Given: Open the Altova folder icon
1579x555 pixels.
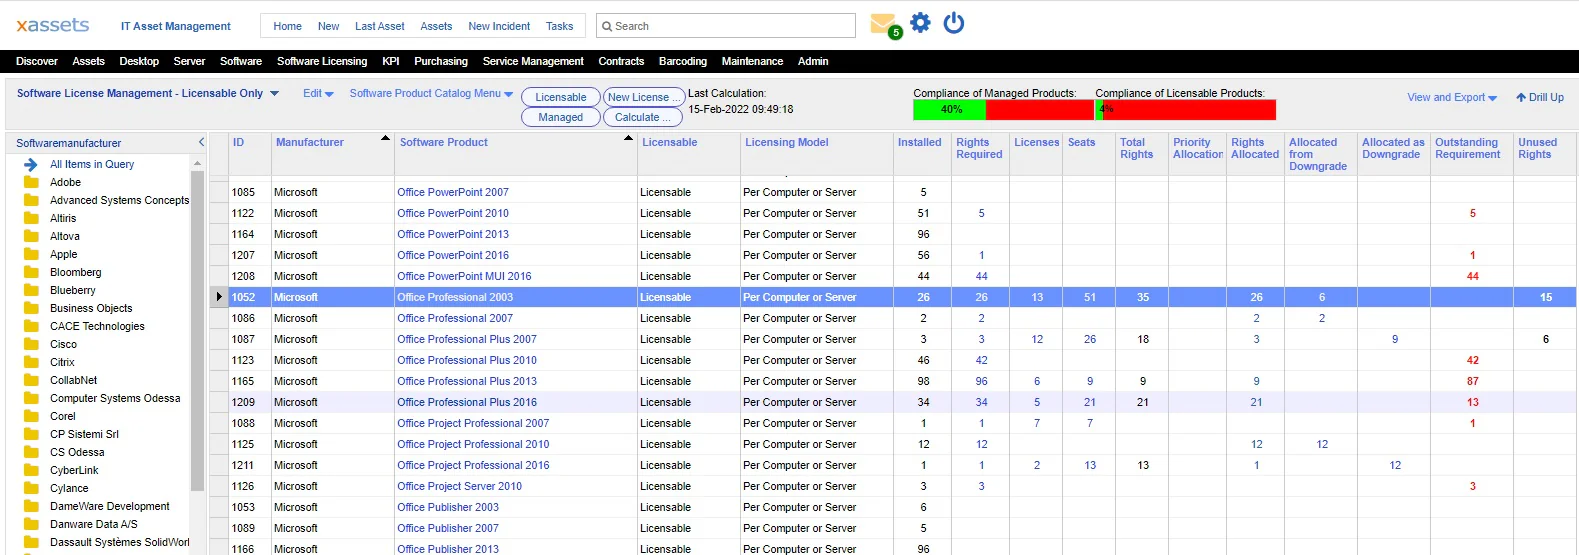Looking at the screenshot, I should coord(31,236).
